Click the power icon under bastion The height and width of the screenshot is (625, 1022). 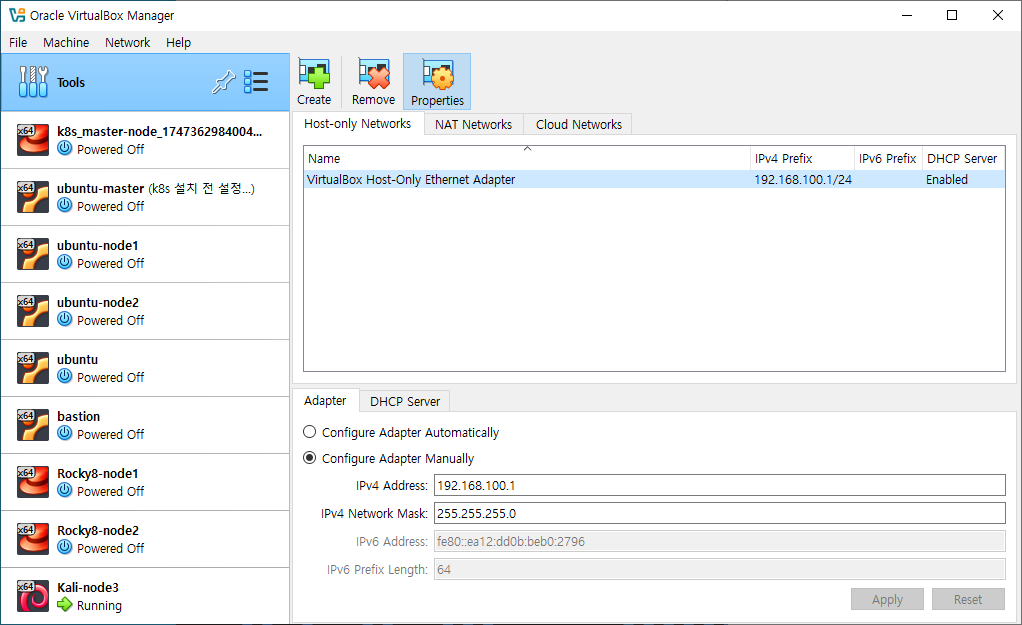tap(65, 433)
